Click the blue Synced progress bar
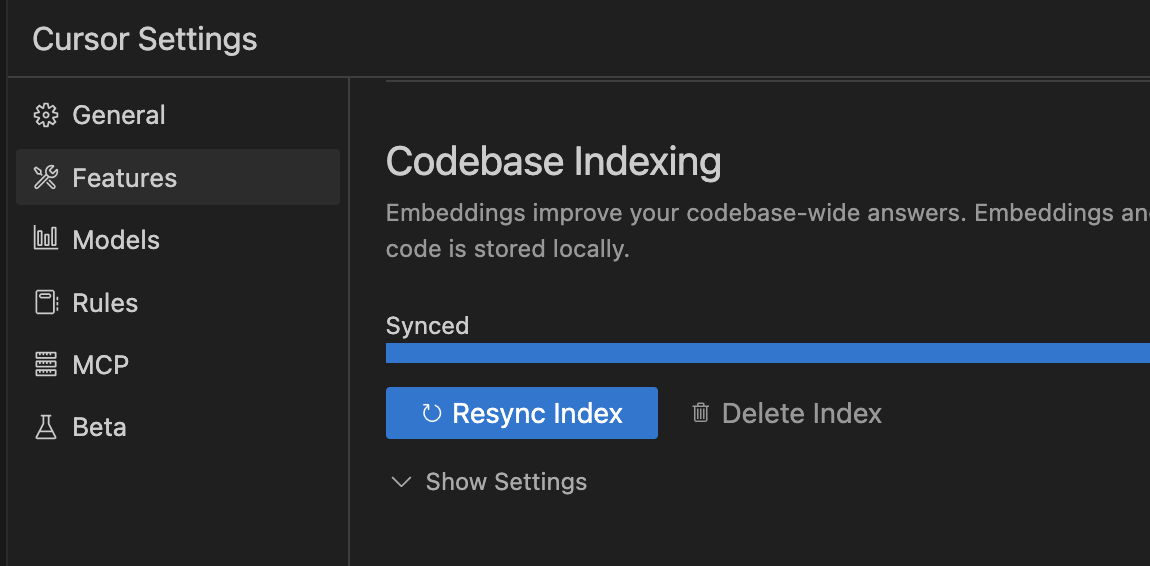Viewport: 1150px width, 566px height. pyautogui.click(x=768, y=353)
